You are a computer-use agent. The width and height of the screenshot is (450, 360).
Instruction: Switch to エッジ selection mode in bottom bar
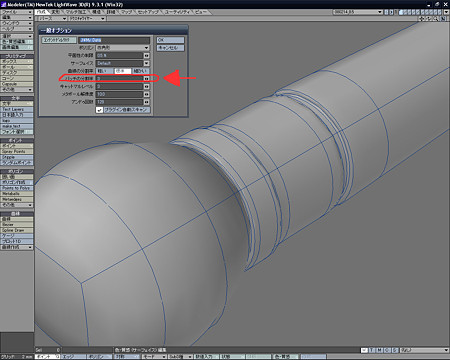(73, 357)
